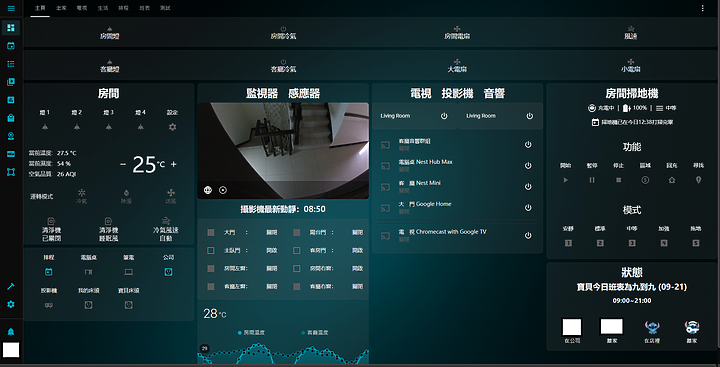
Task: Toggle power for Chromecast with Google TV
Action: click(x=528, y=236)
